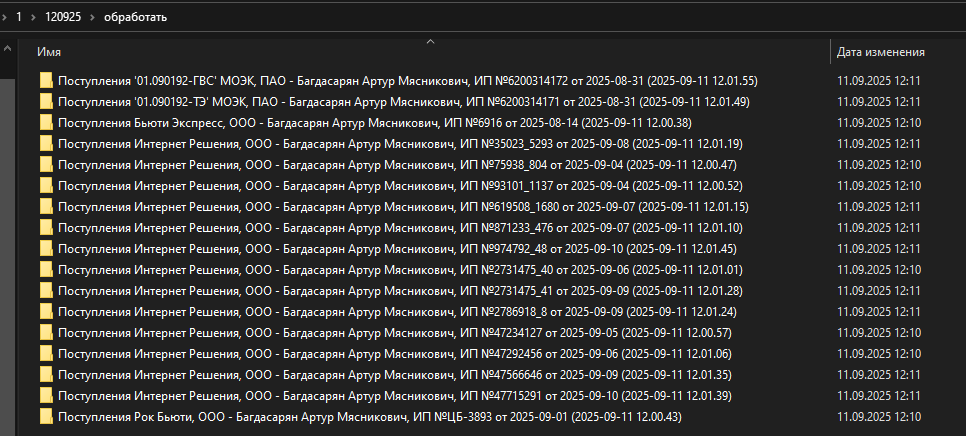Viewport: 966px width, 436px height.
Task: Click folder icon of Рок Бьюти №ЦБ-3893
Action: (46, 417)
